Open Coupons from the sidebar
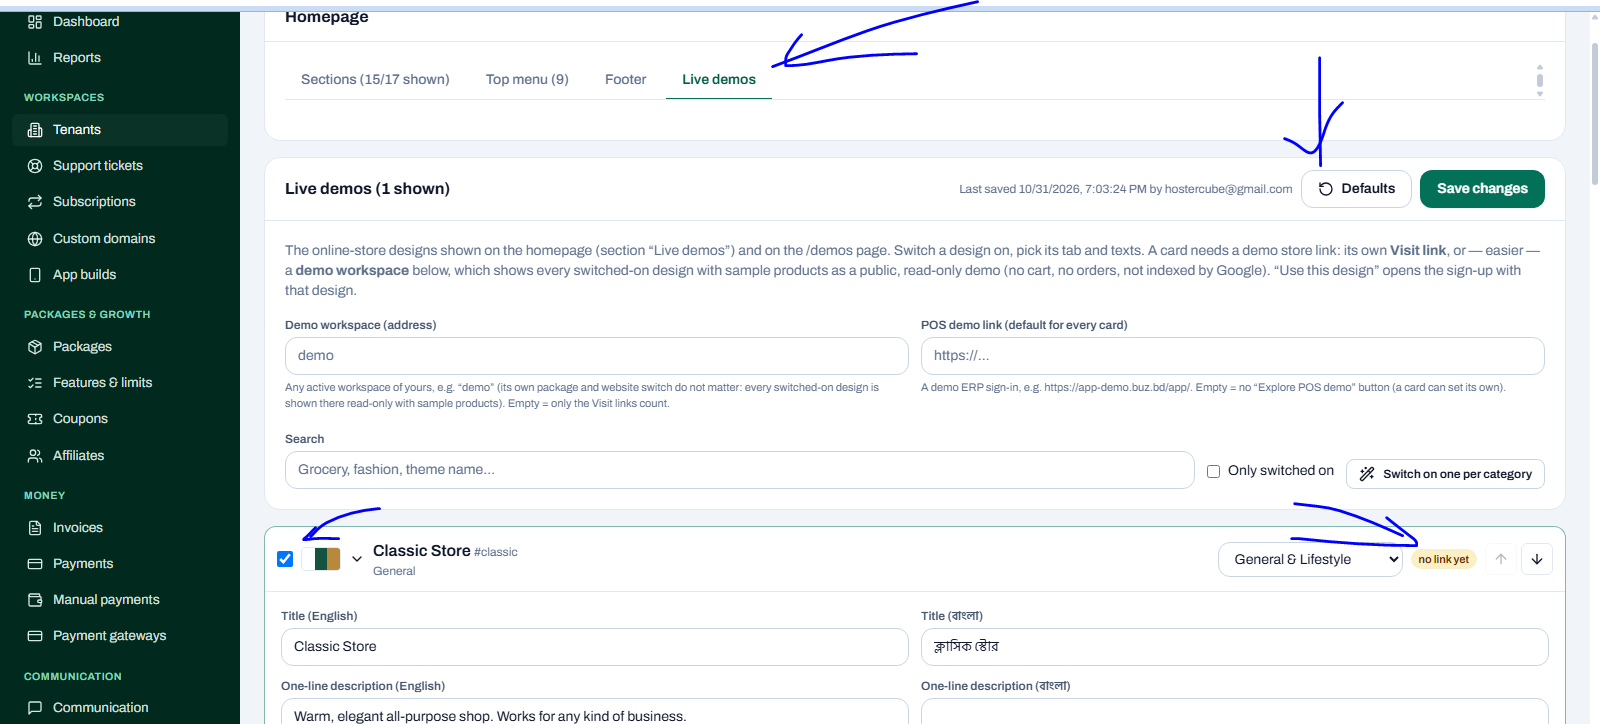The image size is (1600, 724). [x=120, y=418]
